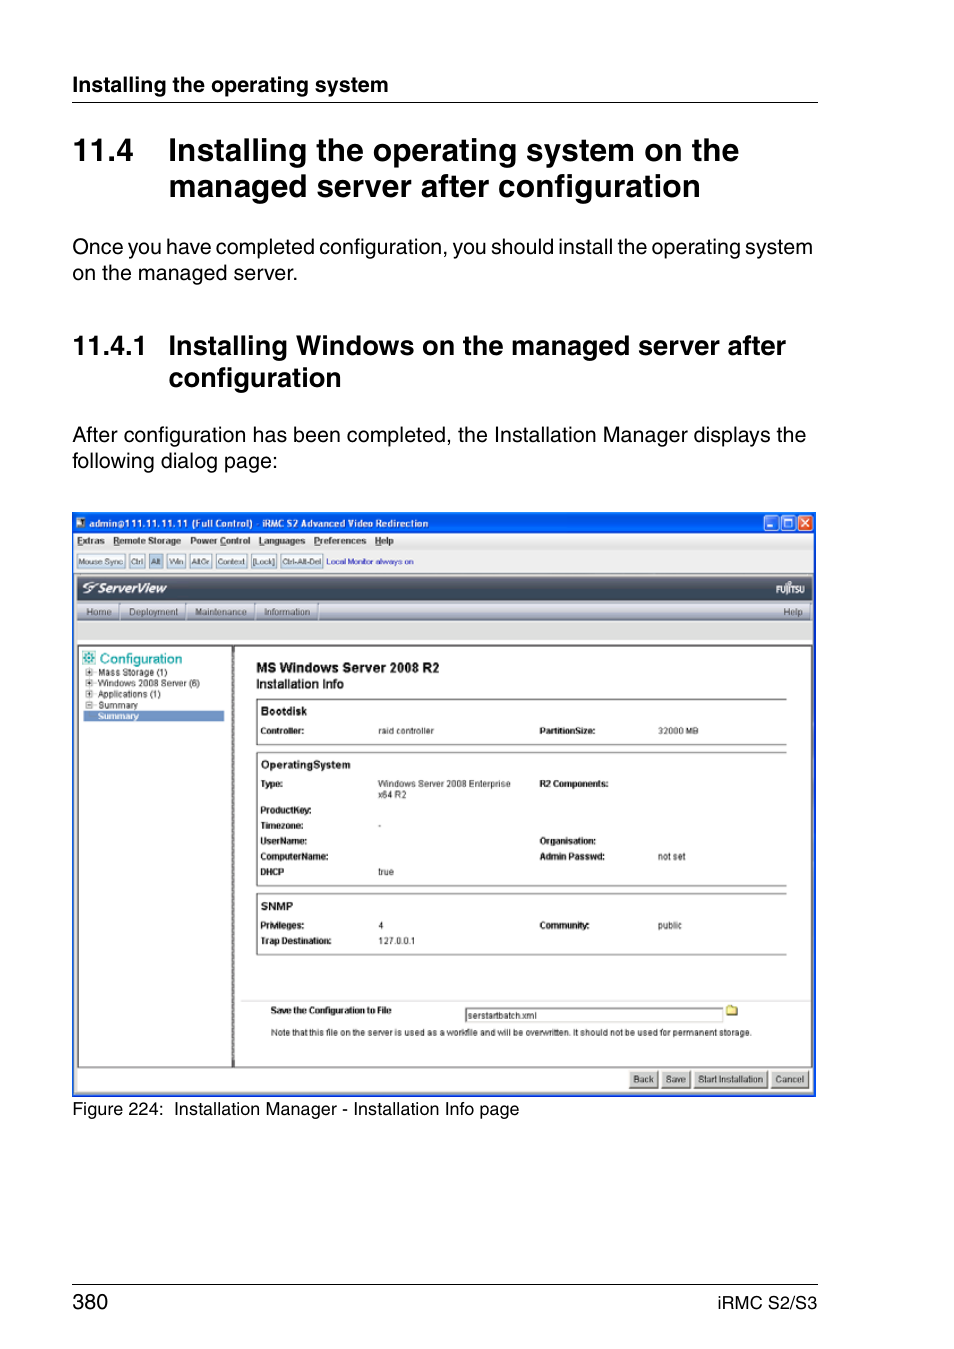Switch to the Deployment tab
The height and width of the screenshot is (1349, 954).
tap(153, 612)
